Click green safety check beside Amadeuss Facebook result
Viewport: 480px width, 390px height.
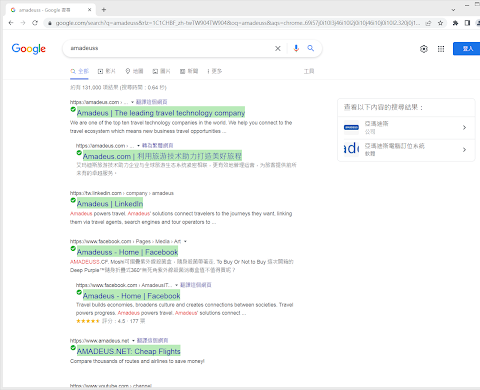tap(73, 248)
